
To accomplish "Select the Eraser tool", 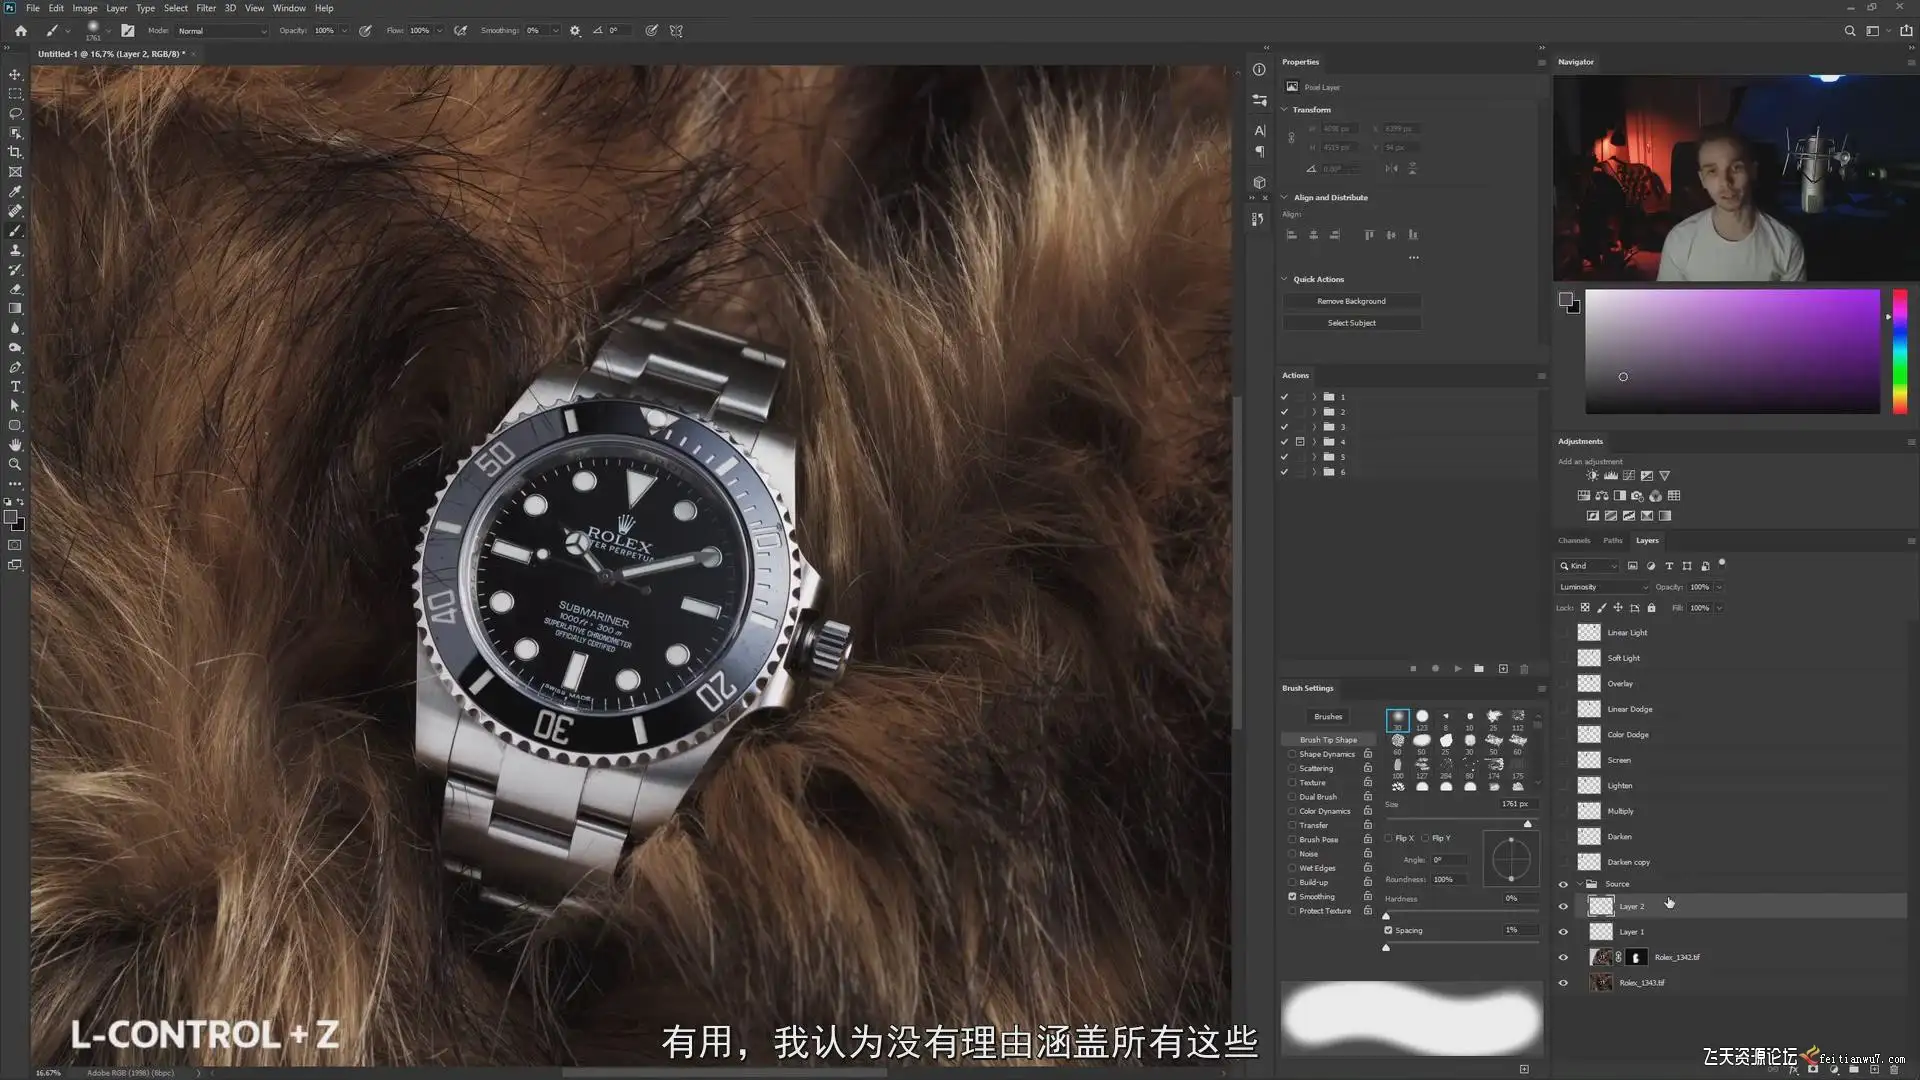I will tap(15, 289).
